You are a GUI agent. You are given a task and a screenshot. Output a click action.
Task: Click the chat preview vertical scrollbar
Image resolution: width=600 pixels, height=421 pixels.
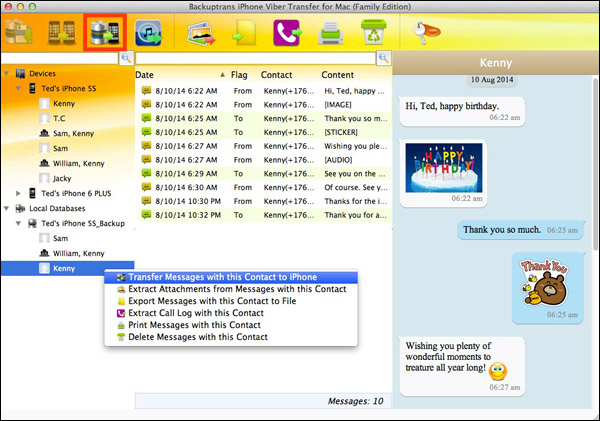595,165
